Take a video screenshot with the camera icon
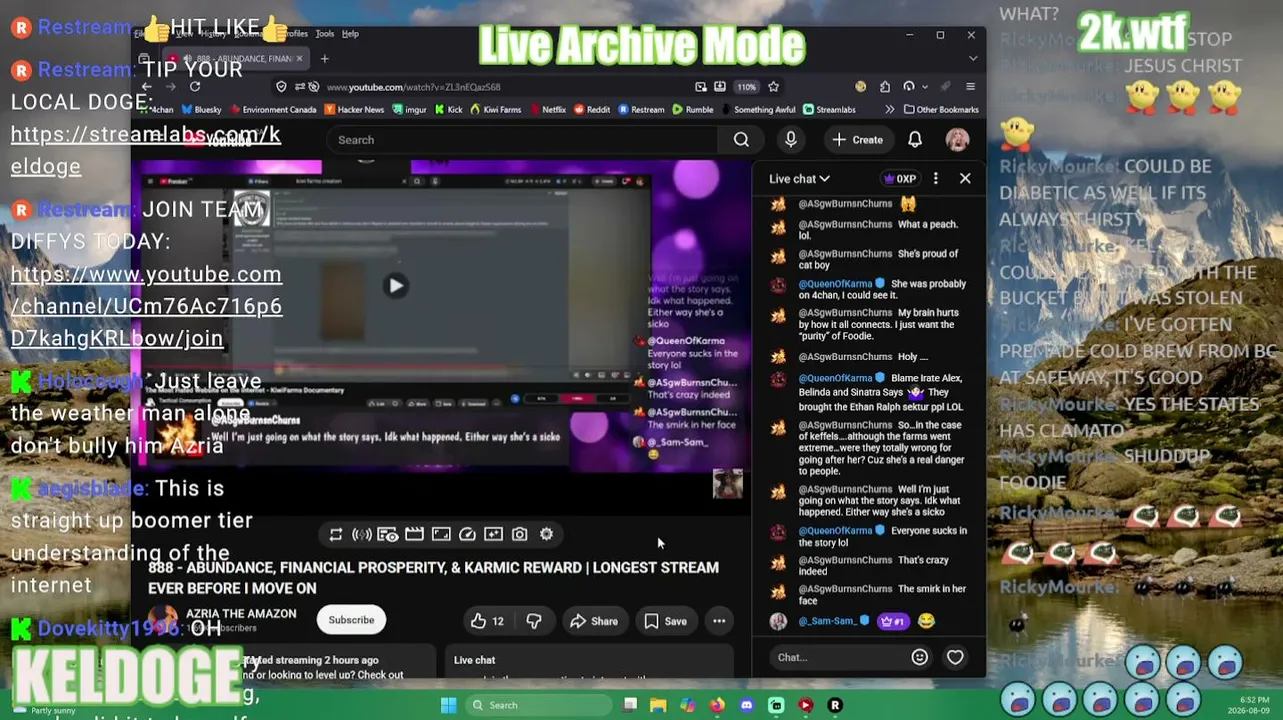 click(x=520, y=535)
